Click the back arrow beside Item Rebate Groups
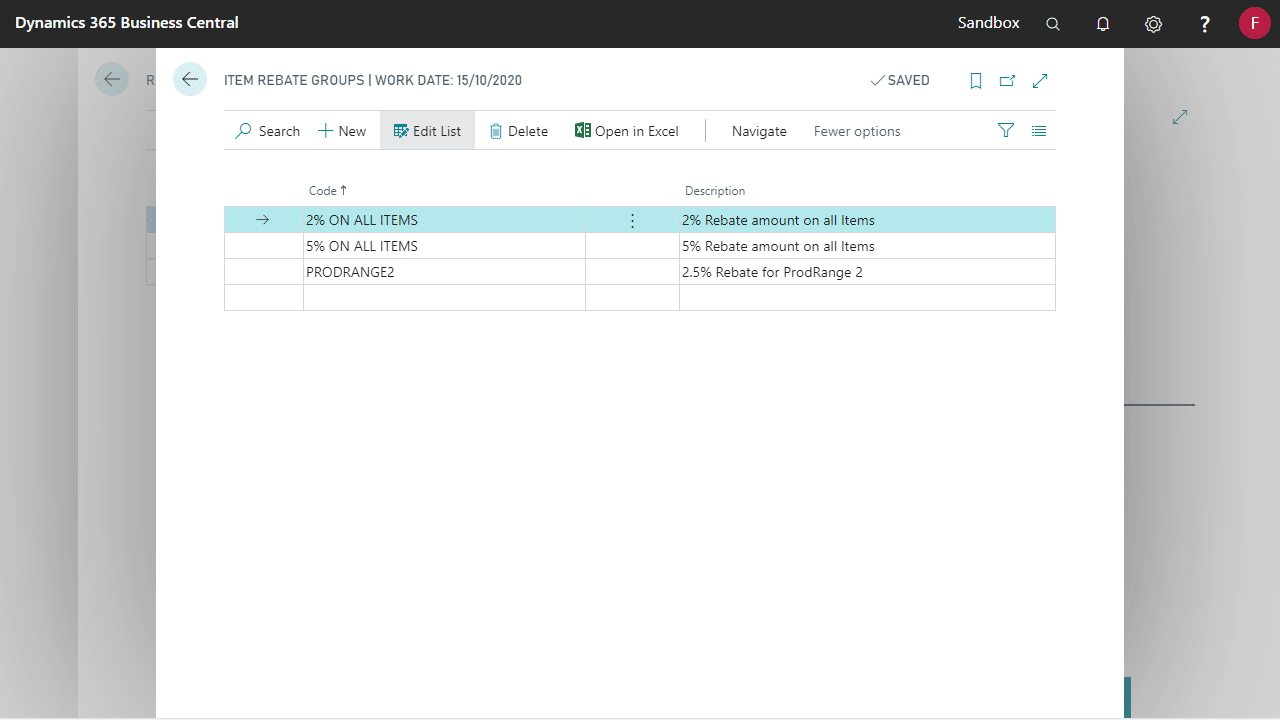The image size is (1280, 720). (190, 80)
